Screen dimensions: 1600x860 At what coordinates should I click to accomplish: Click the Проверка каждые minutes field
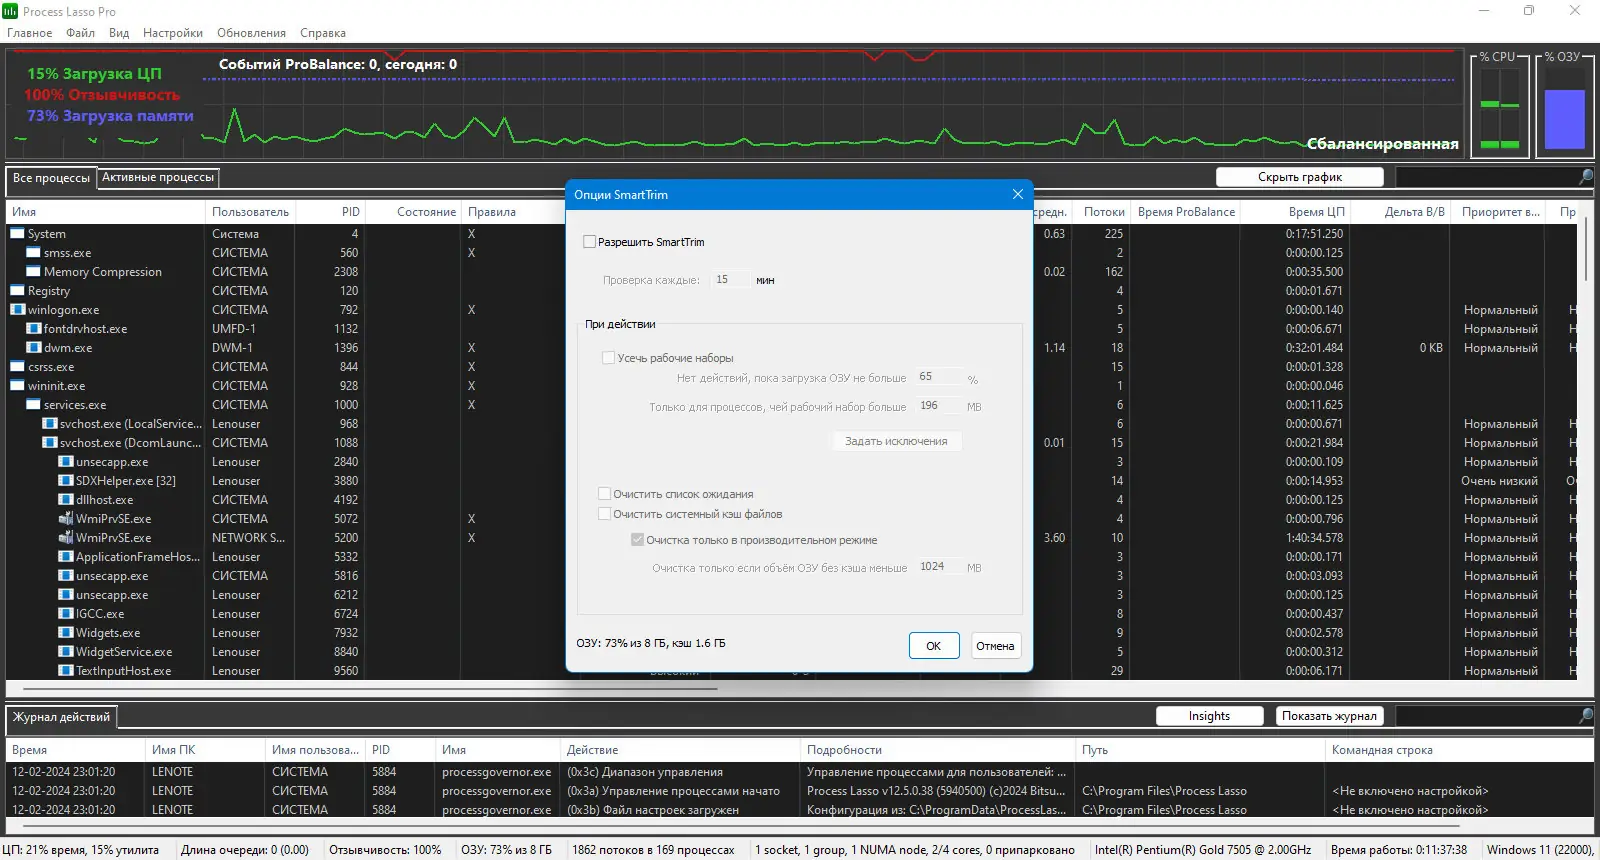(x=729, y=280)
